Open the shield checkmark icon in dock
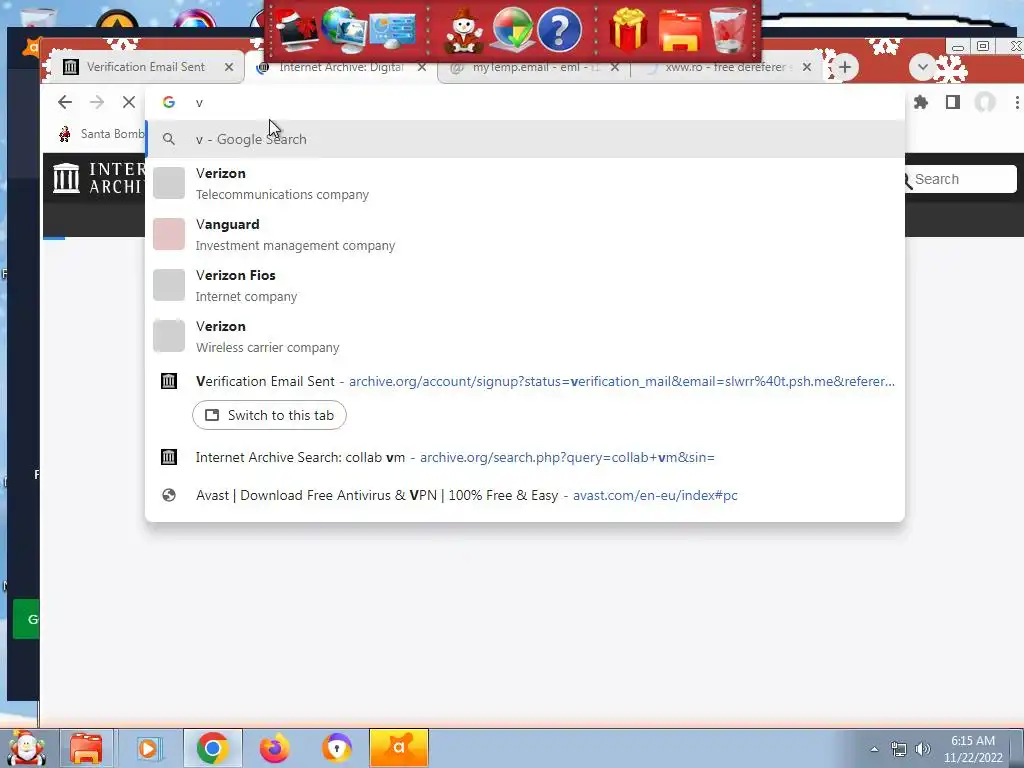1024x768 pixels. pos(512,29)
